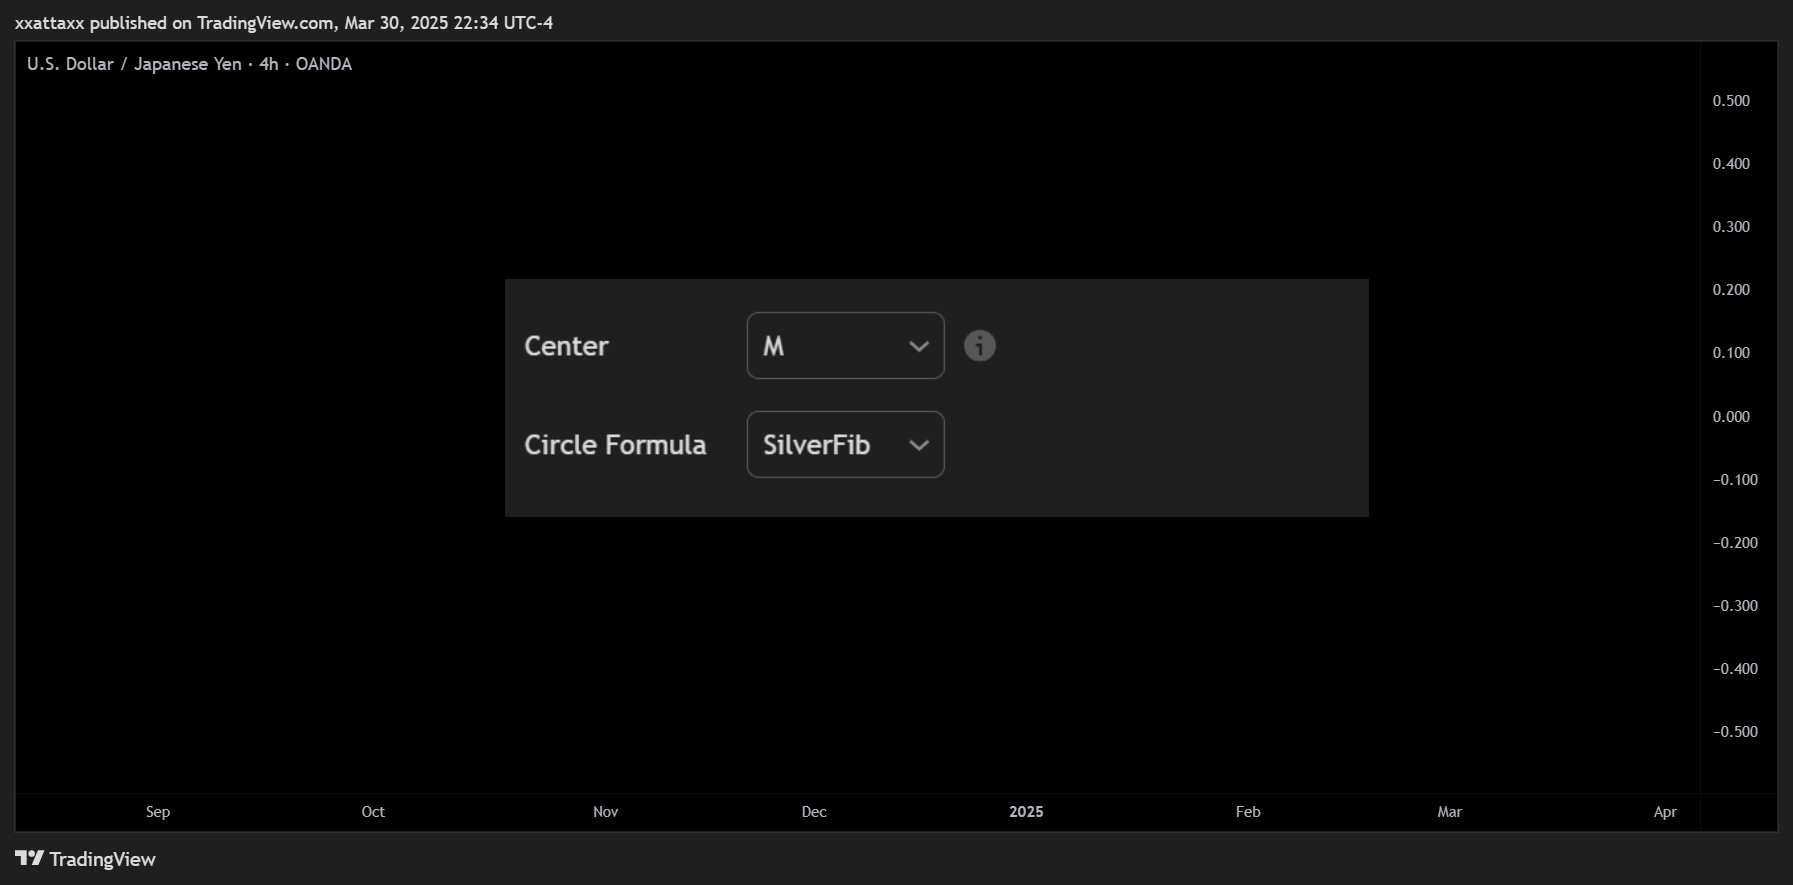Click the 0.000 price scale label
Image resolution: width=1793 pixels, height=885 pixels.
(1731, 417)
